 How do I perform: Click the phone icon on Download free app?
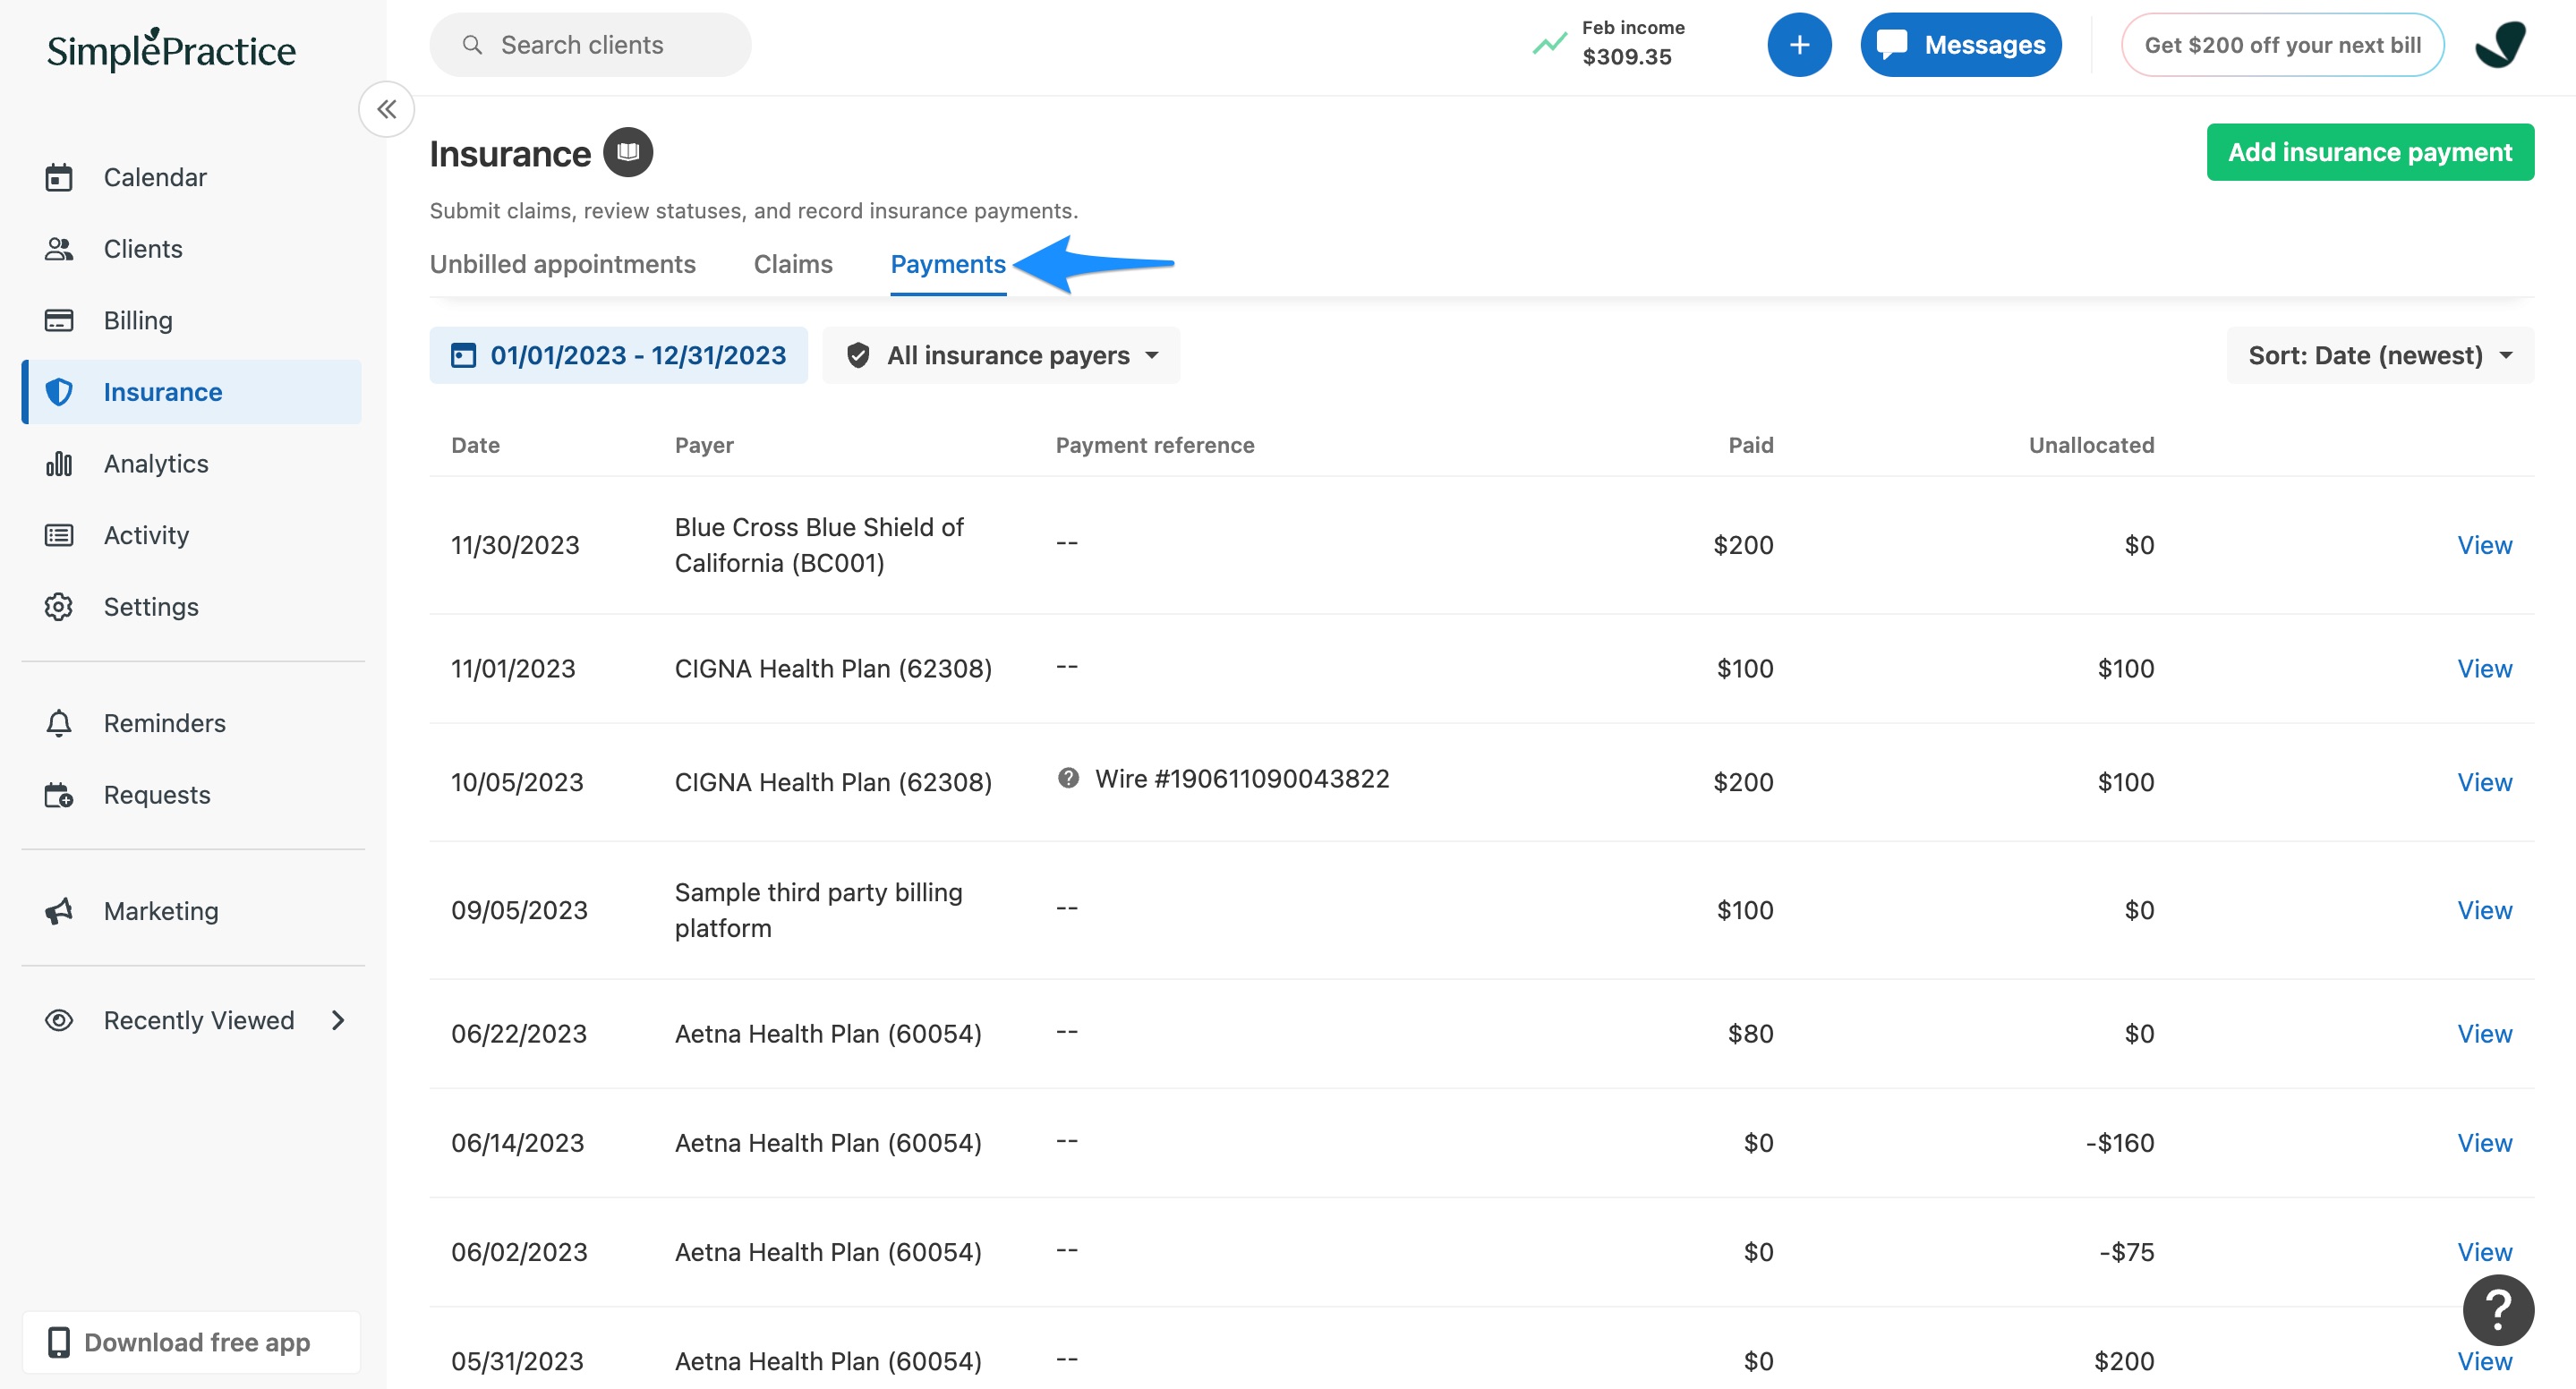pos(59,1342)
